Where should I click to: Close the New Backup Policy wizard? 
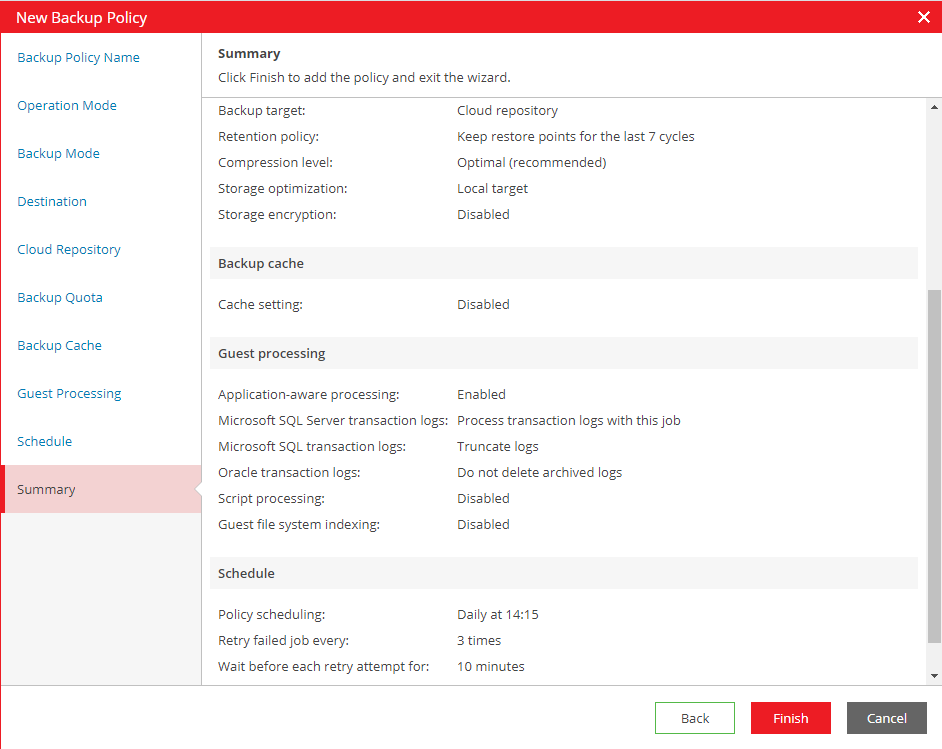coord(923,17)
